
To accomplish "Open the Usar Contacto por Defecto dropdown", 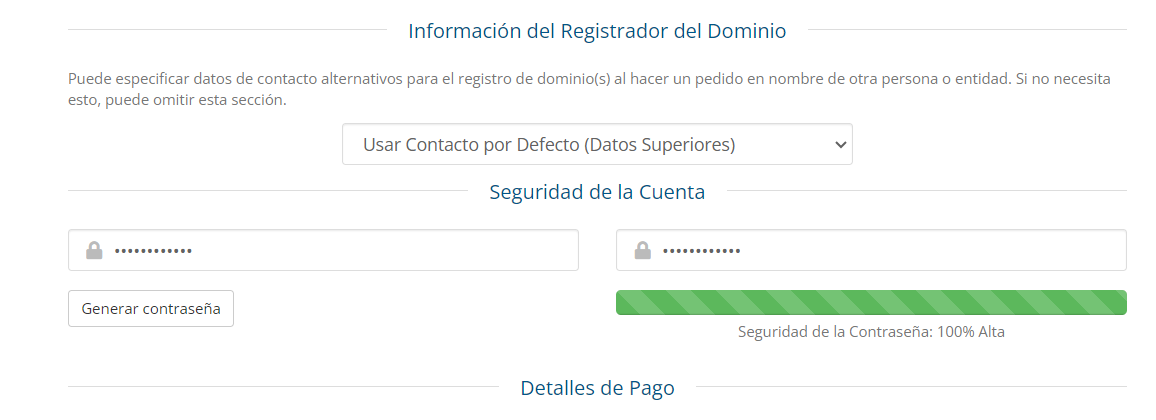I will pos(596,144).
